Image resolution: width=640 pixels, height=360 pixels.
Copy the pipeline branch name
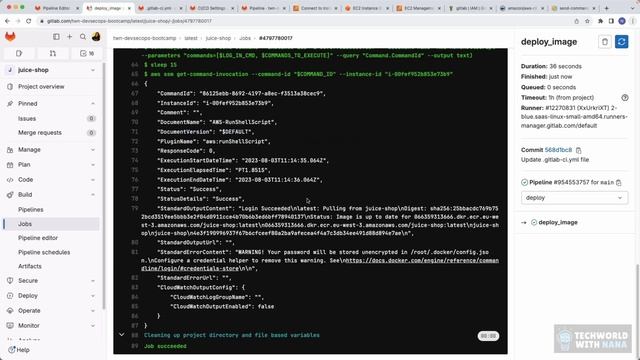coord(619,182)
